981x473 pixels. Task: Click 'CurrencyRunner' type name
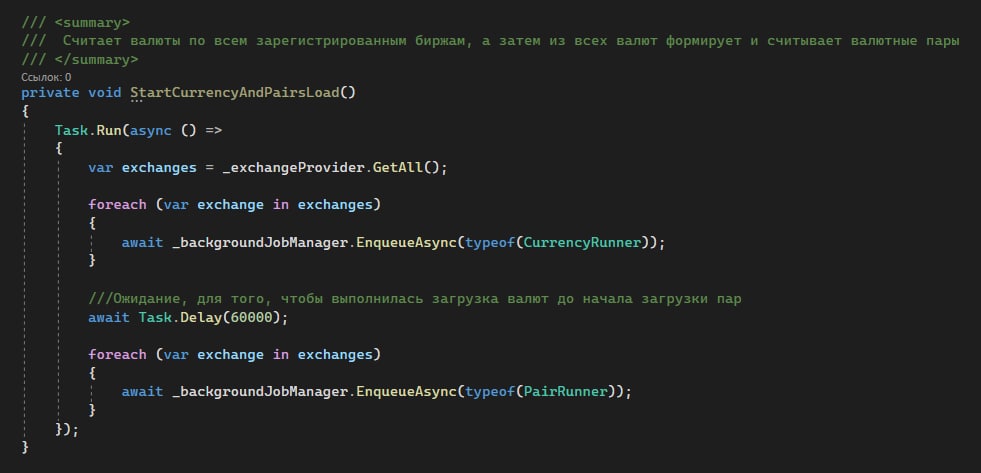(582, 242)
